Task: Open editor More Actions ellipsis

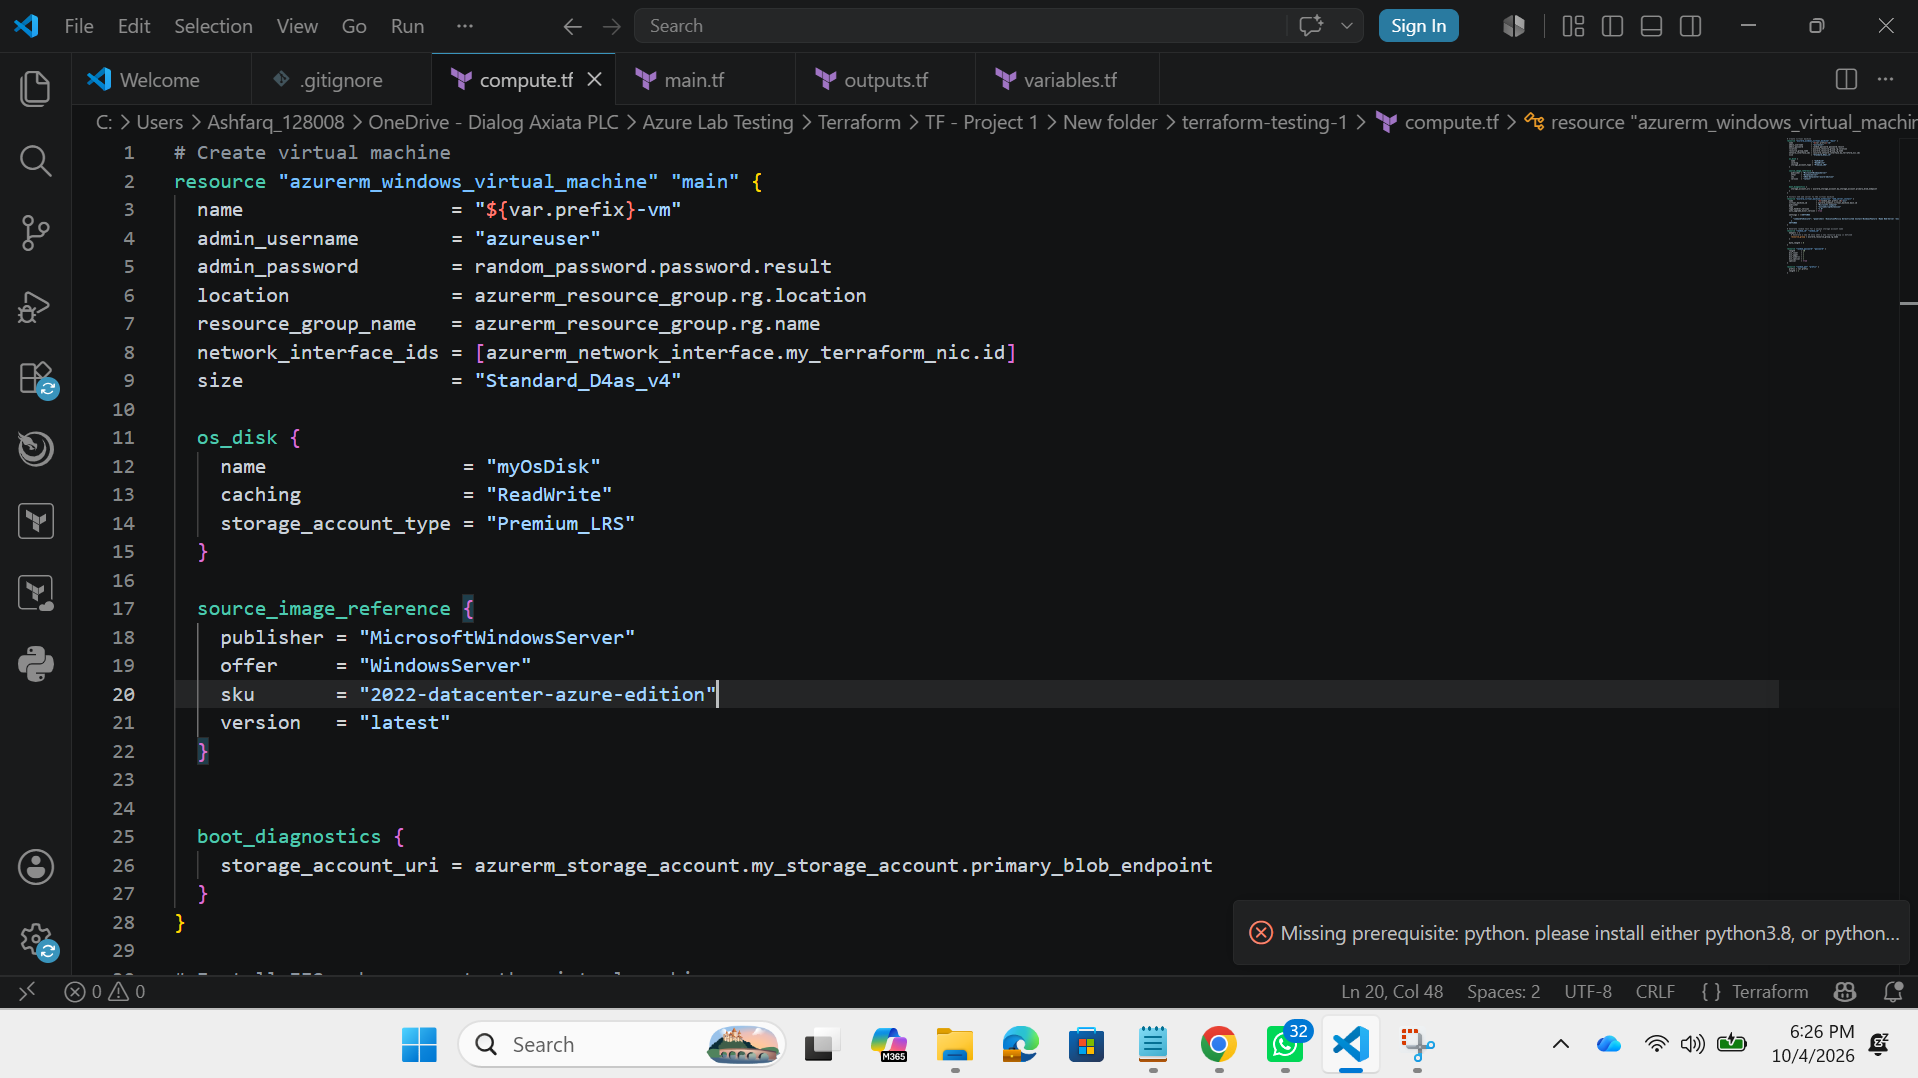Action: point(1885,79)
